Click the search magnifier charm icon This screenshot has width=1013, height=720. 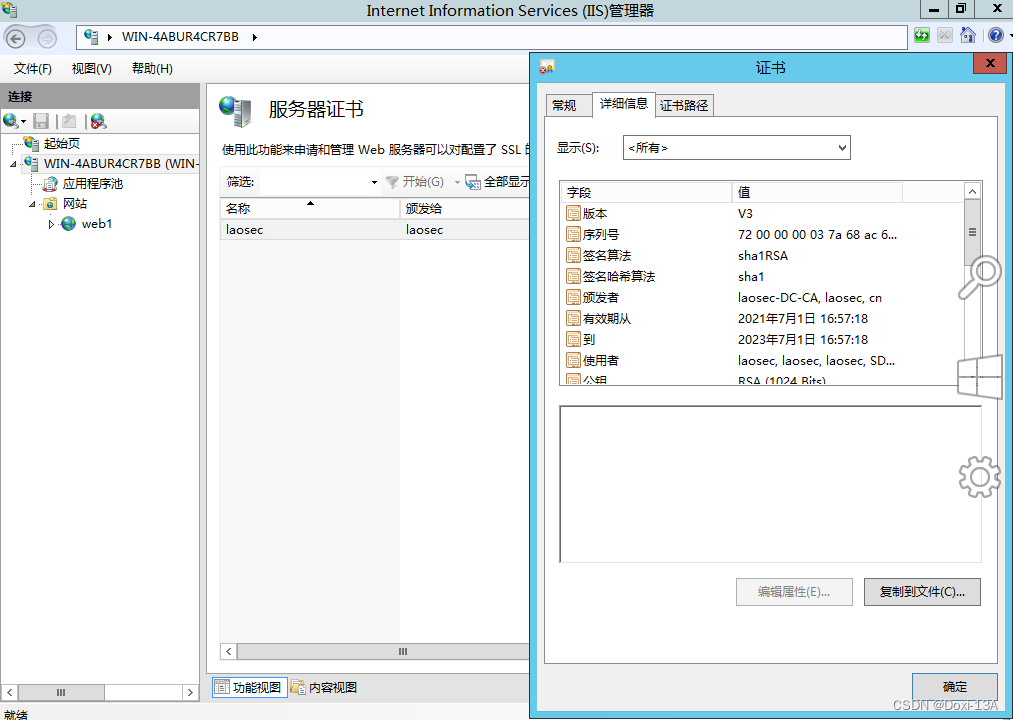tap(979, 277)
